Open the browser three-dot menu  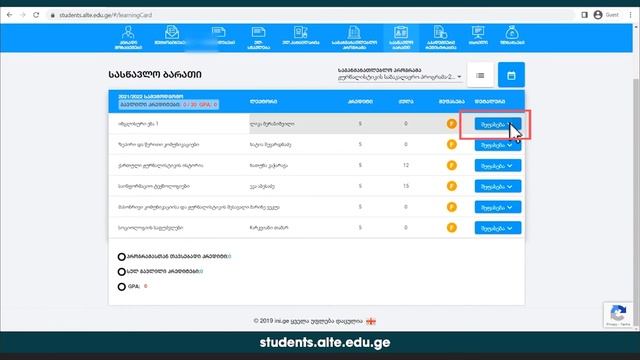tap(631, 15)
